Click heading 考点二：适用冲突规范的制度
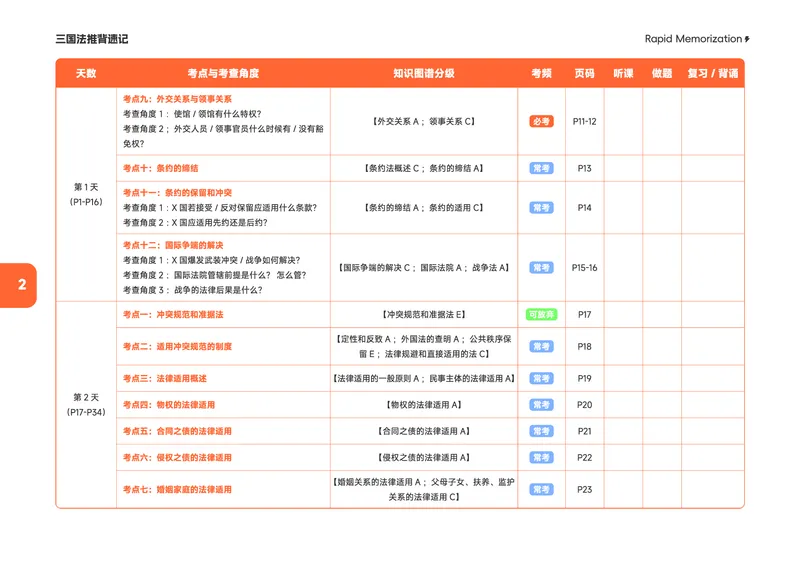The width and height of the screenshot is (800, 571). pyautogui.click(x=177, y=346)
